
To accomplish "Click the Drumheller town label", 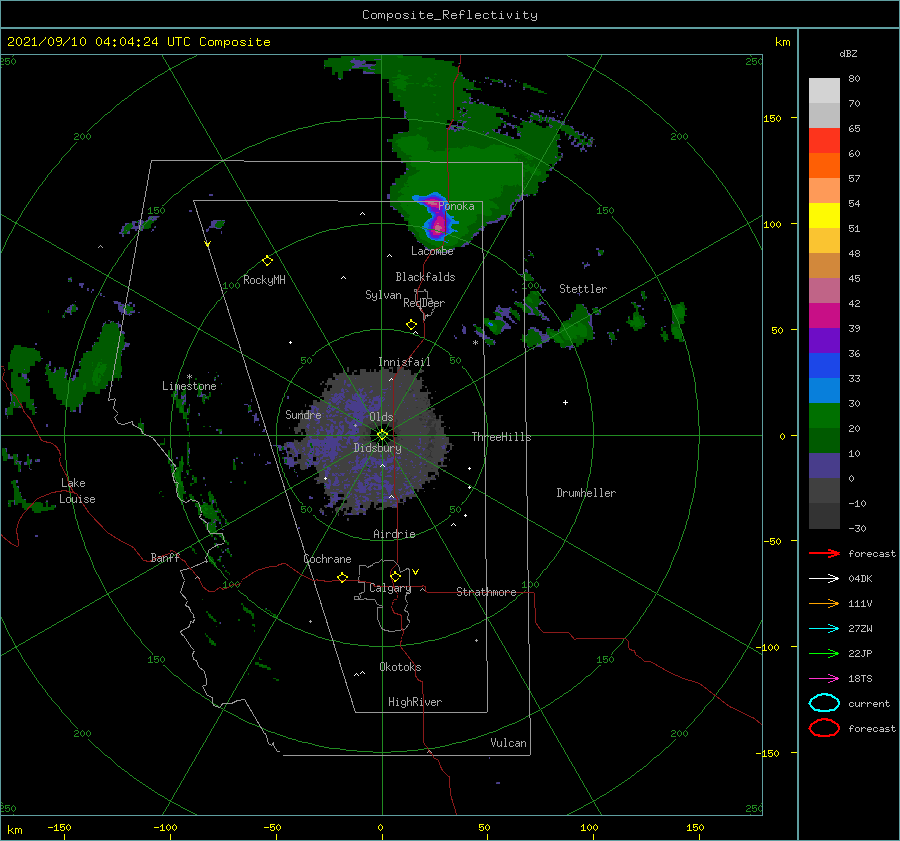I will [x=586, y=493].
